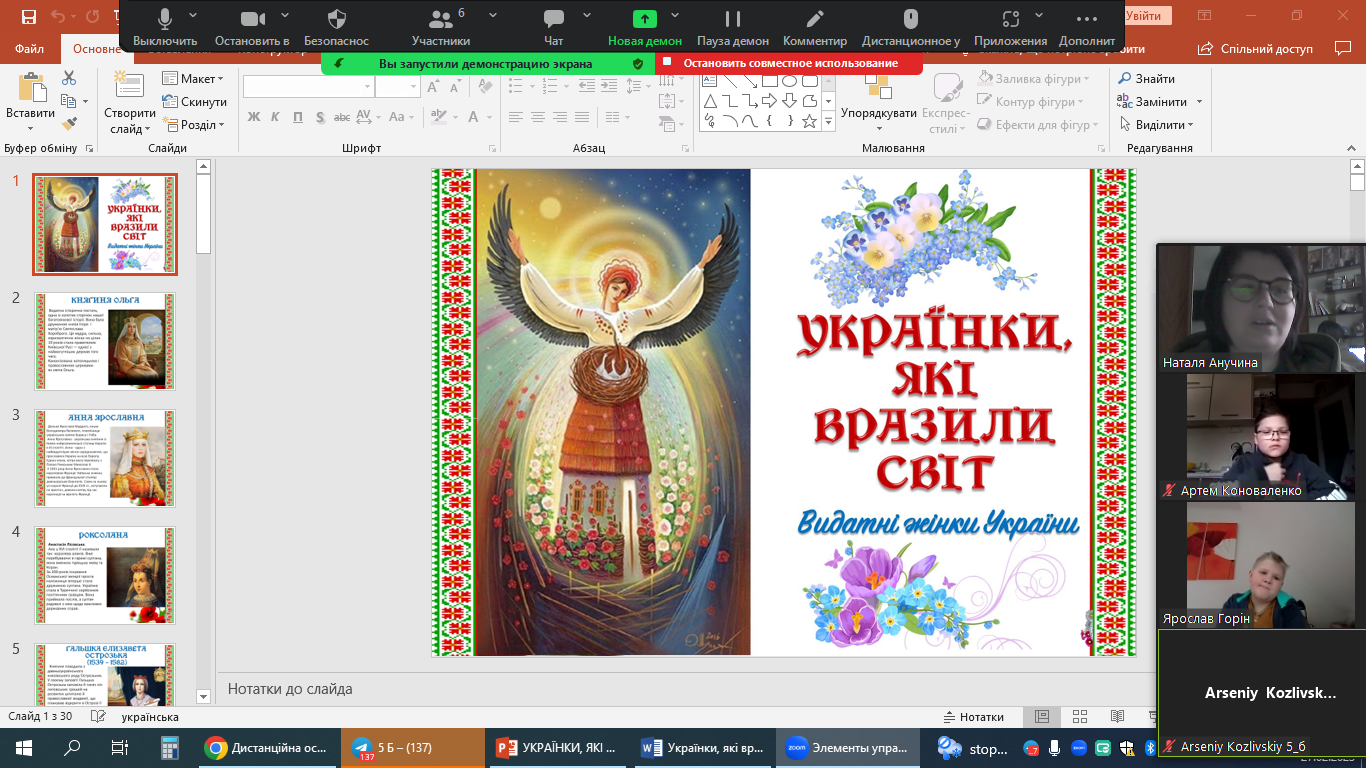The width and height of the screenshot is (1366, 768).
Task: Stop video with Остановить в button
Action: click(x=252, y=26)
